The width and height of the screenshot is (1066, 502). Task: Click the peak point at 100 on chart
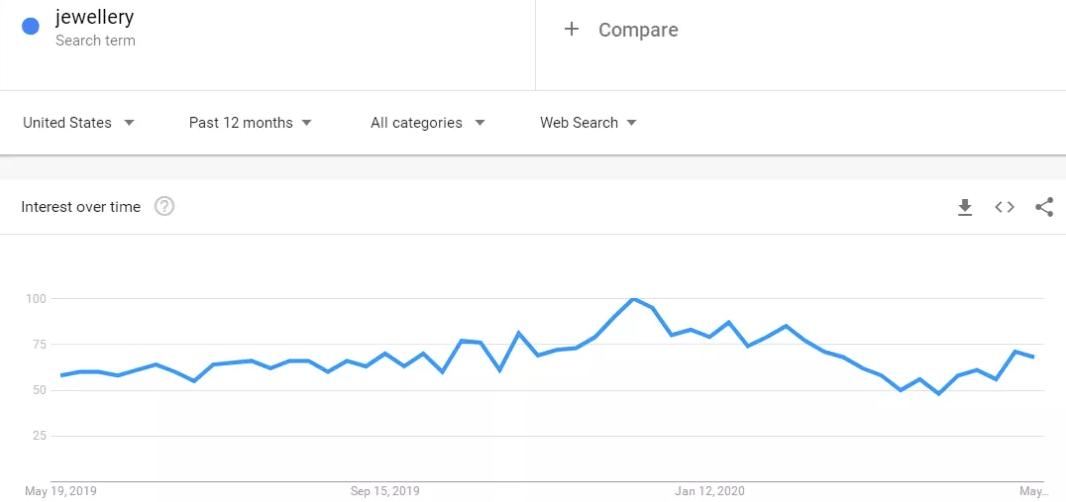coord(633,299)
